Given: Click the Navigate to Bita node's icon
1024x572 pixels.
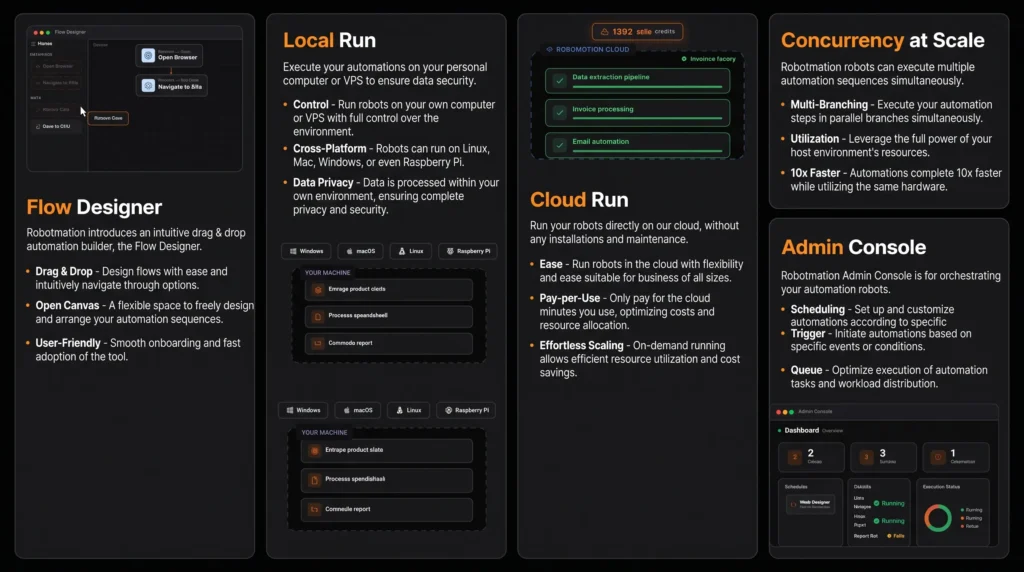Looking at the screenshot, I should click(148, 86).
